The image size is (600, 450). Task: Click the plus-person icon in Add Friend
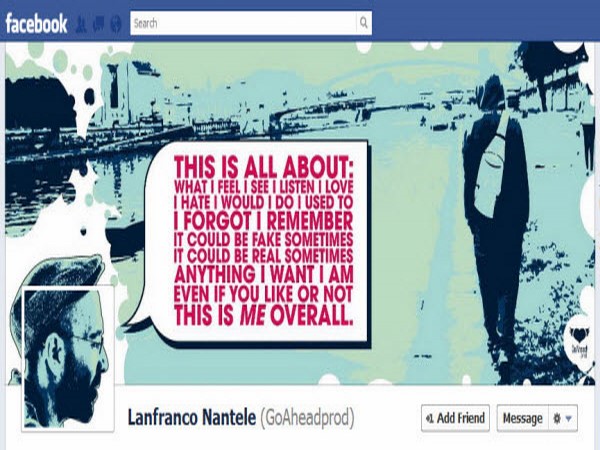tap(430, 419)
